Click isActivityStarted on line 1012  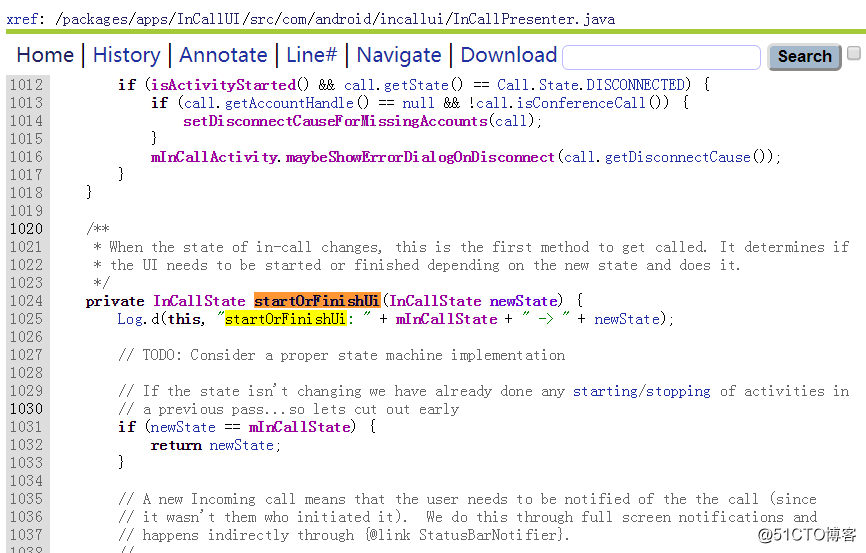coord(224,85)
